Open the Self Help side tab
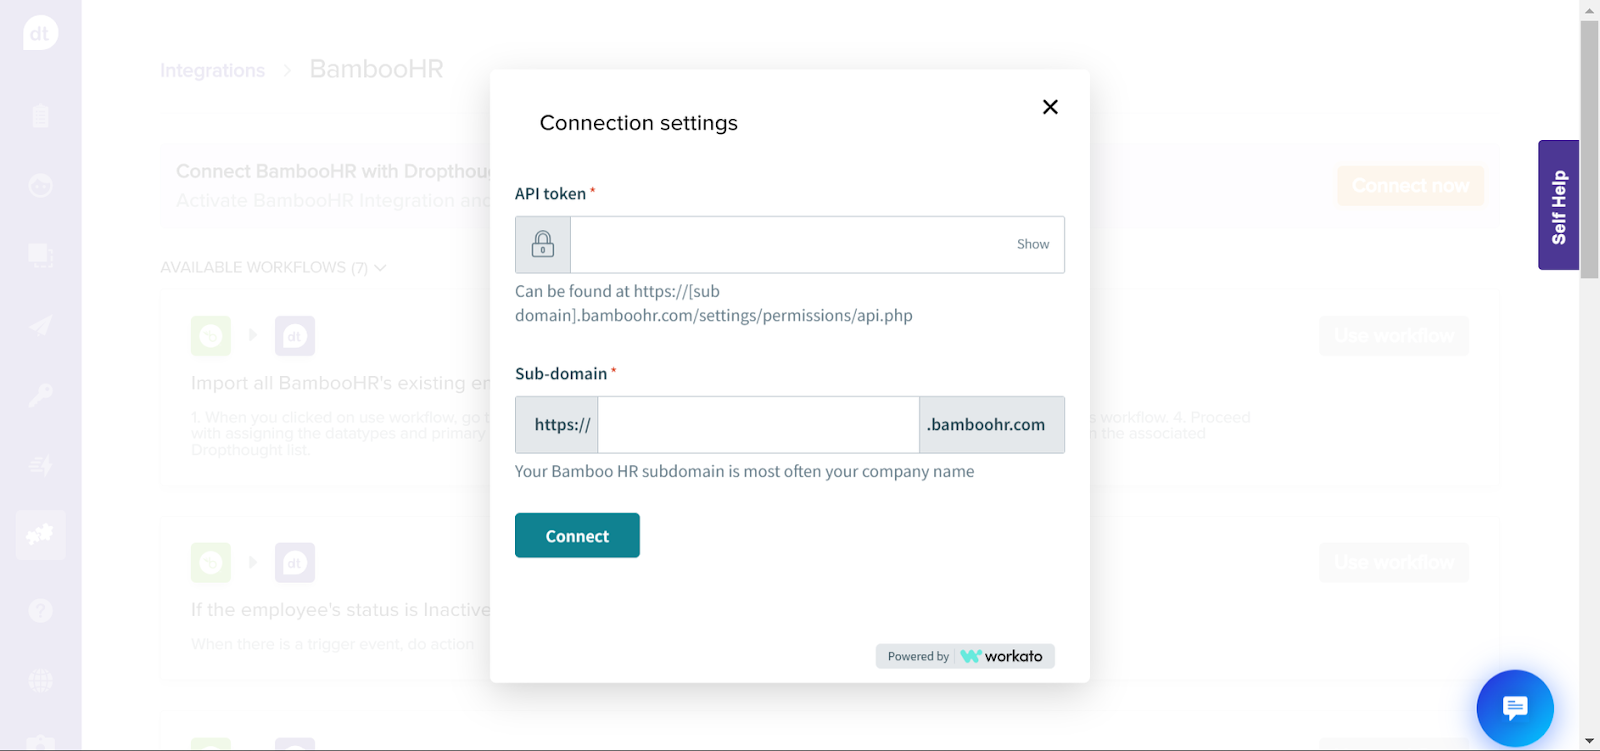Viewport: 1600px width, 751px height. tap(1558, 205)
